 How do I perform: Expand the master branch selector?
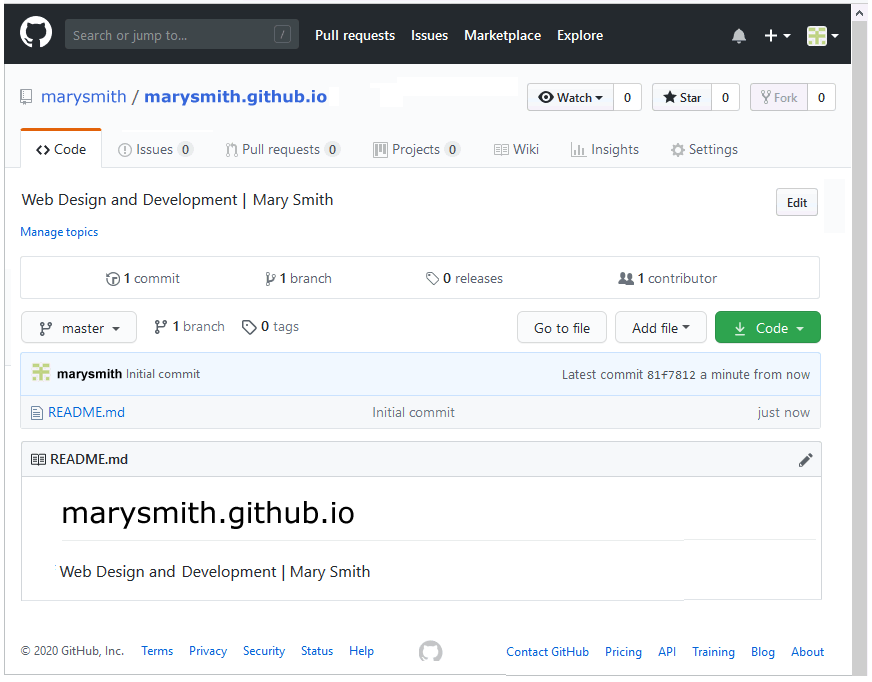pyautogui.click(x=79, y=328)
